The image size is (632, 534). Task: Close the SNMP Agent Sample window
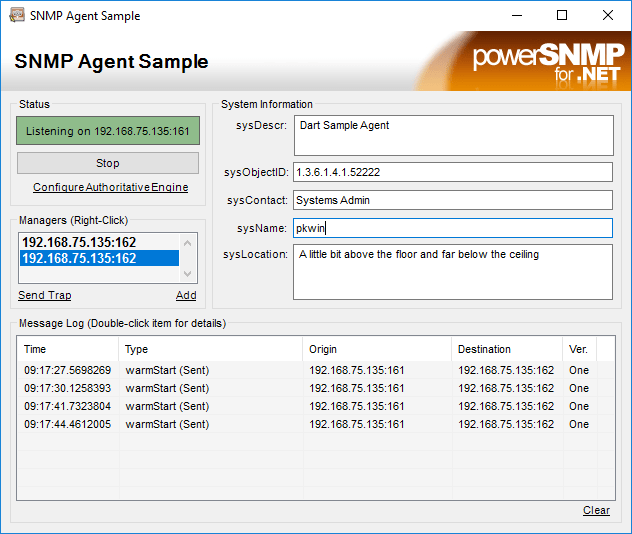[x=608, y=16]
